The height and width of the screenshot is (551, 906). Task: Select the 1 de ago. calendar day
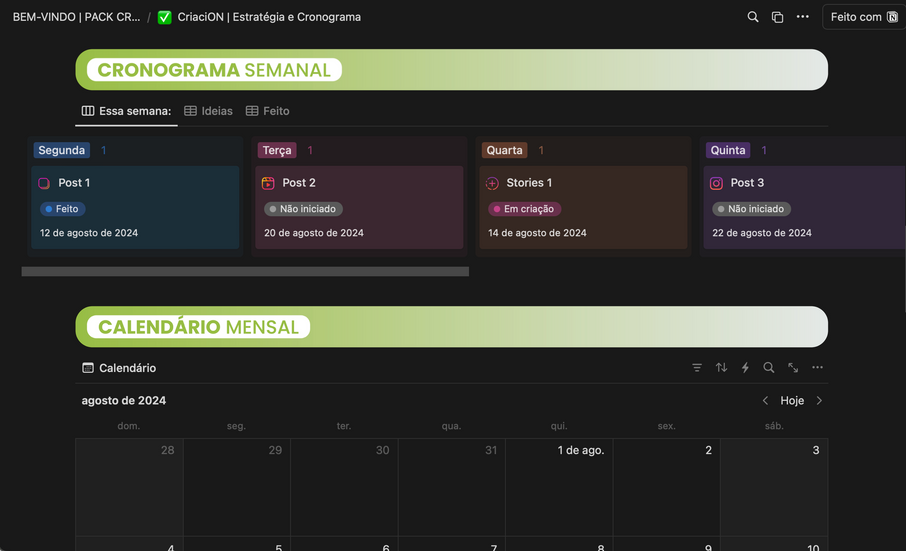559,487
